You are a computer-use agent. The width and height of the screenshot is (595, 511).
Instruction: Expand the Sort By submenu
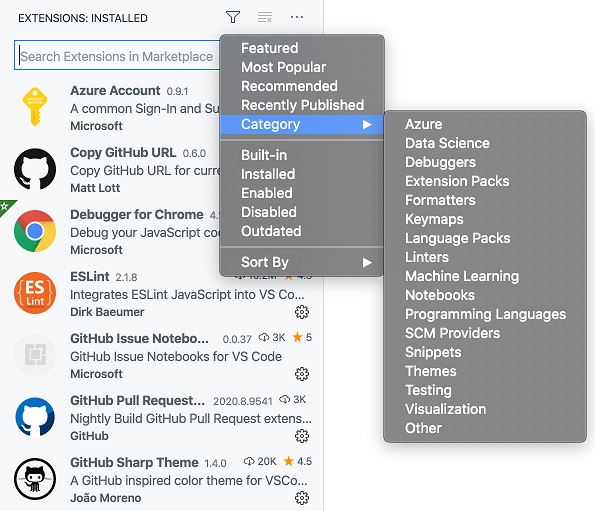(302, 262)
